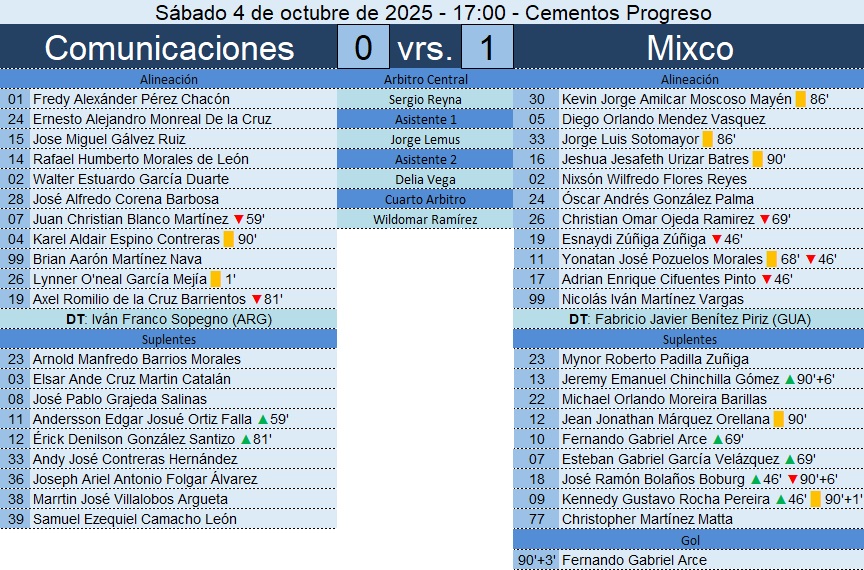Select referee name Sergio Reyna

[x=425, y=99]
